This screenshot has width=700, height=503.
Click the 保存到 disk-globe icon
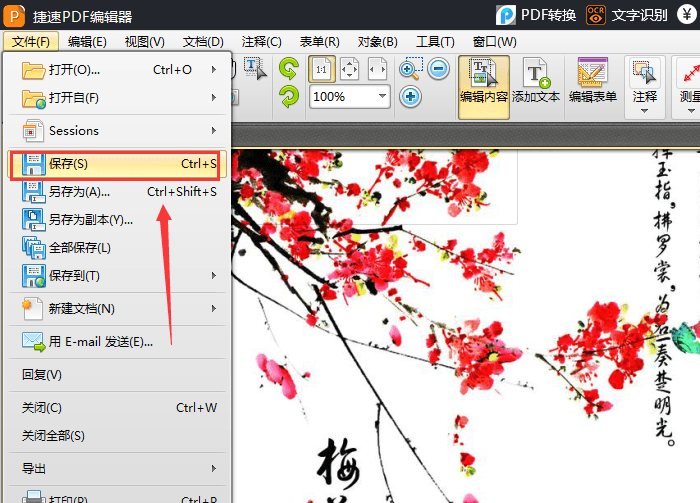click(33, 276)
